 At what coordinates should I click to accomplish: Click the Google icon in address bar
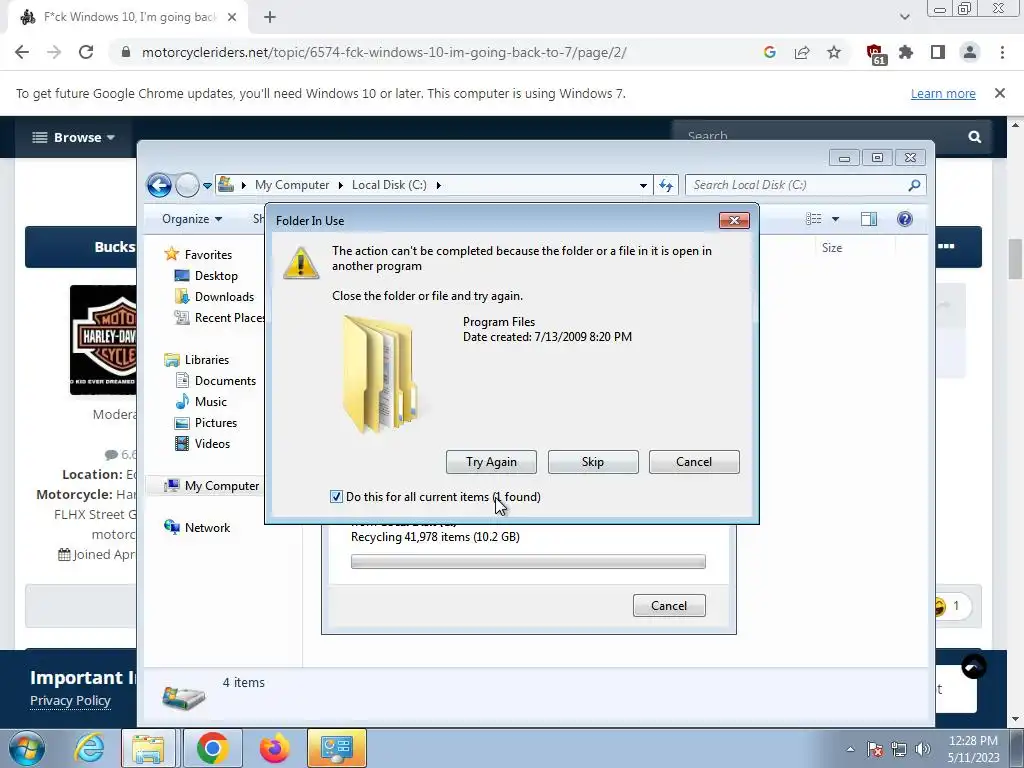[769, 52]
